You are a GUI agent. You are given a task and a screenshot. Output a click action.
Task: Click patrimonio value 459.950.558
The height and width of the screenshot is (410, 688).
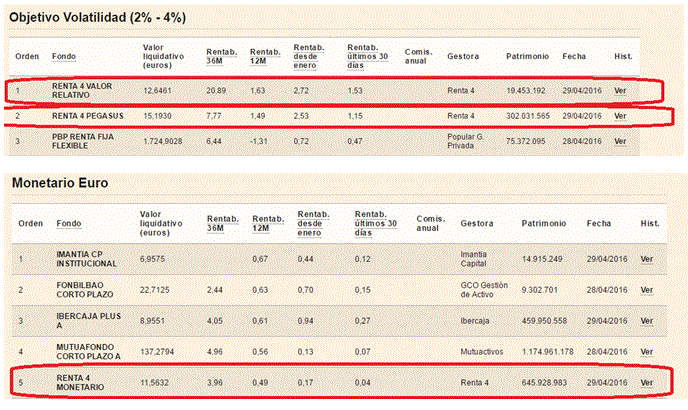click(x=544, y=321)
